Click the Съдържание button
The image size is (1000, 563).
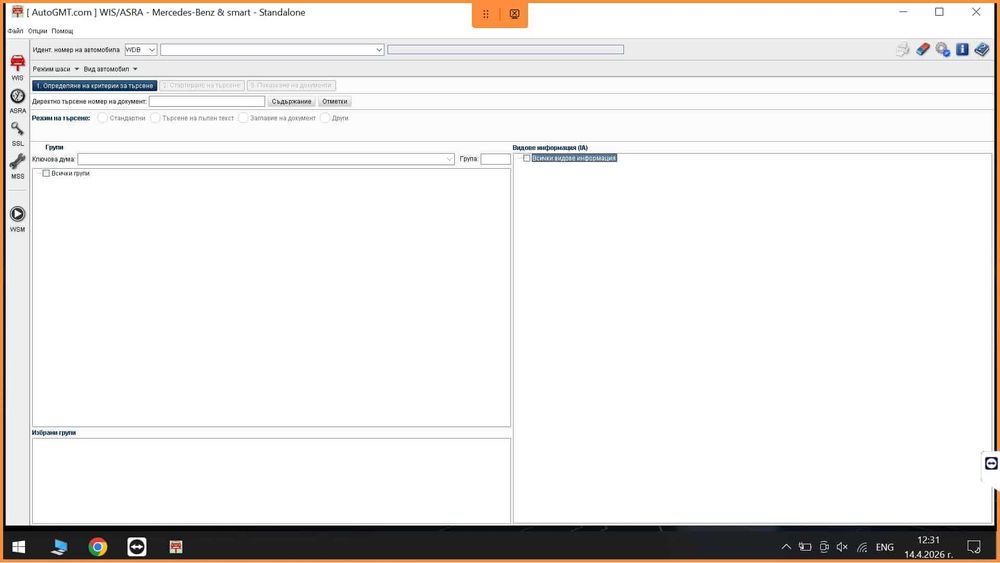point(291,101)
